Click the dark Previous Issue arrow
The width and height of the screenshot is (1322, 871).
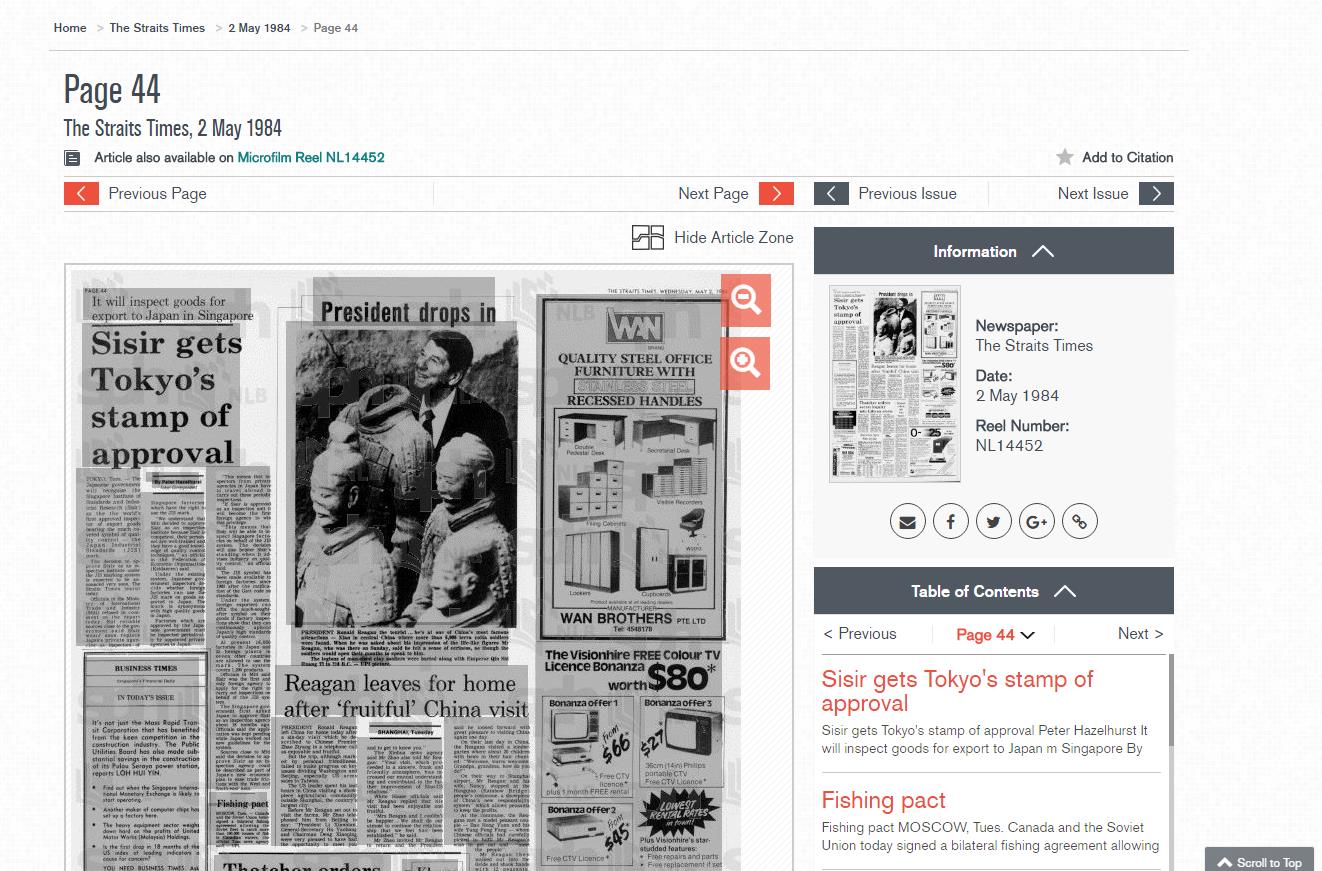pyautogui.click(x=831, y=193)
